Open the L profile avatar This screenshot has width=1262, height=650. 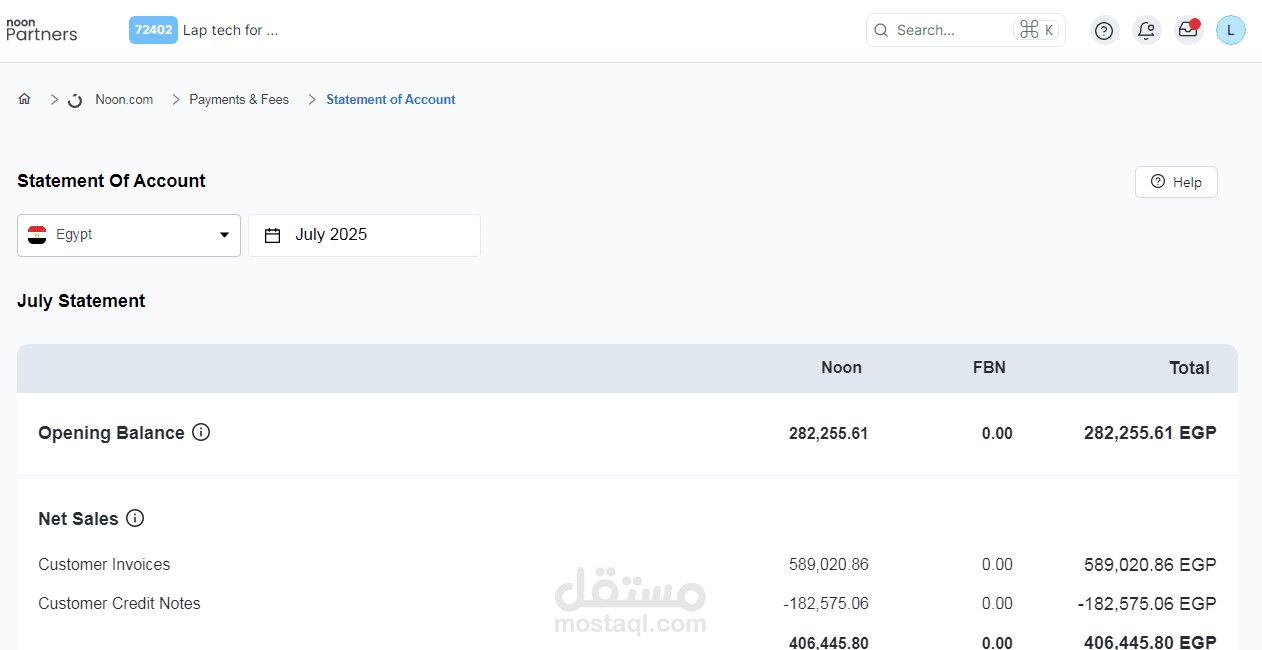tap(1230, 30)
